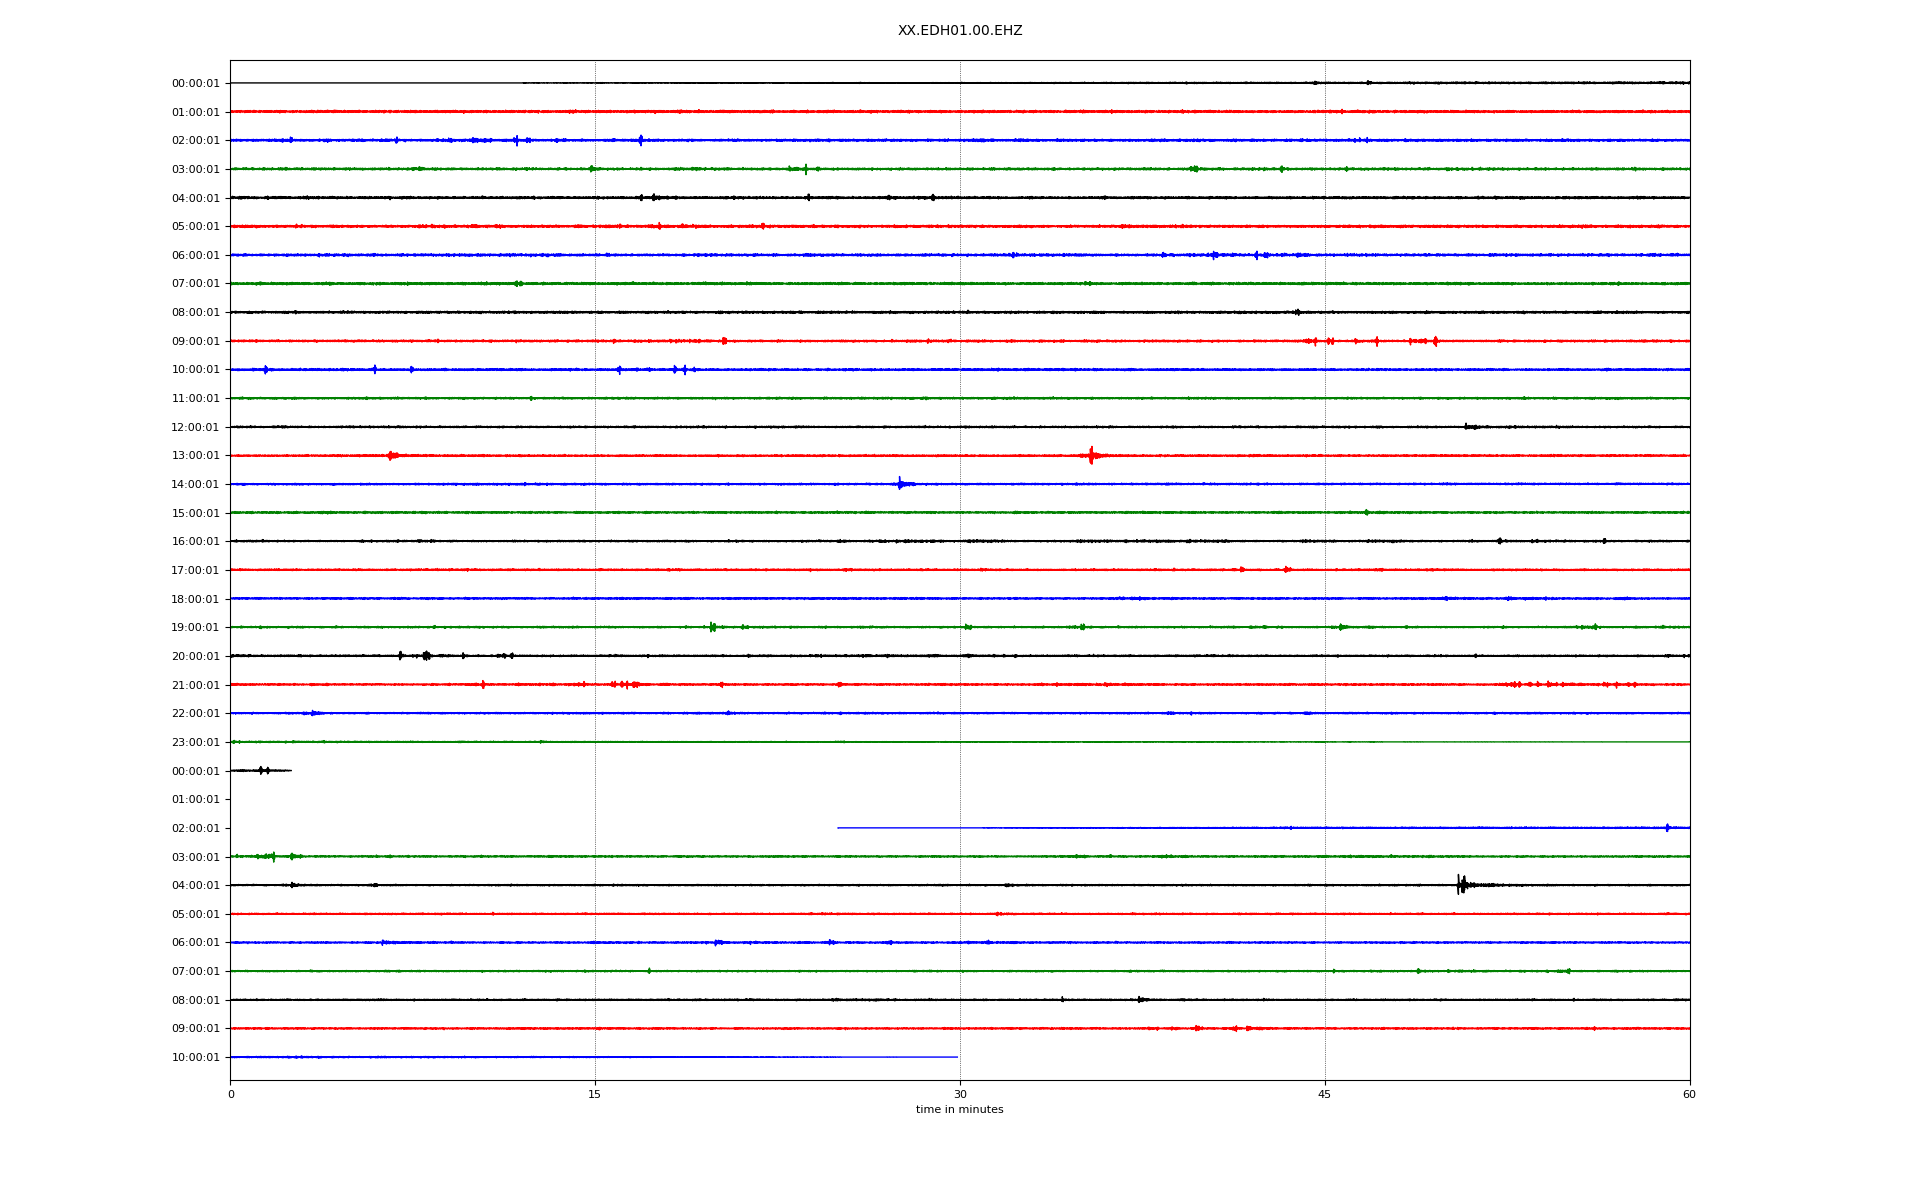Click the x-axis tick label 45
1920x1200 pixels.
(x=1324, y=1094)
